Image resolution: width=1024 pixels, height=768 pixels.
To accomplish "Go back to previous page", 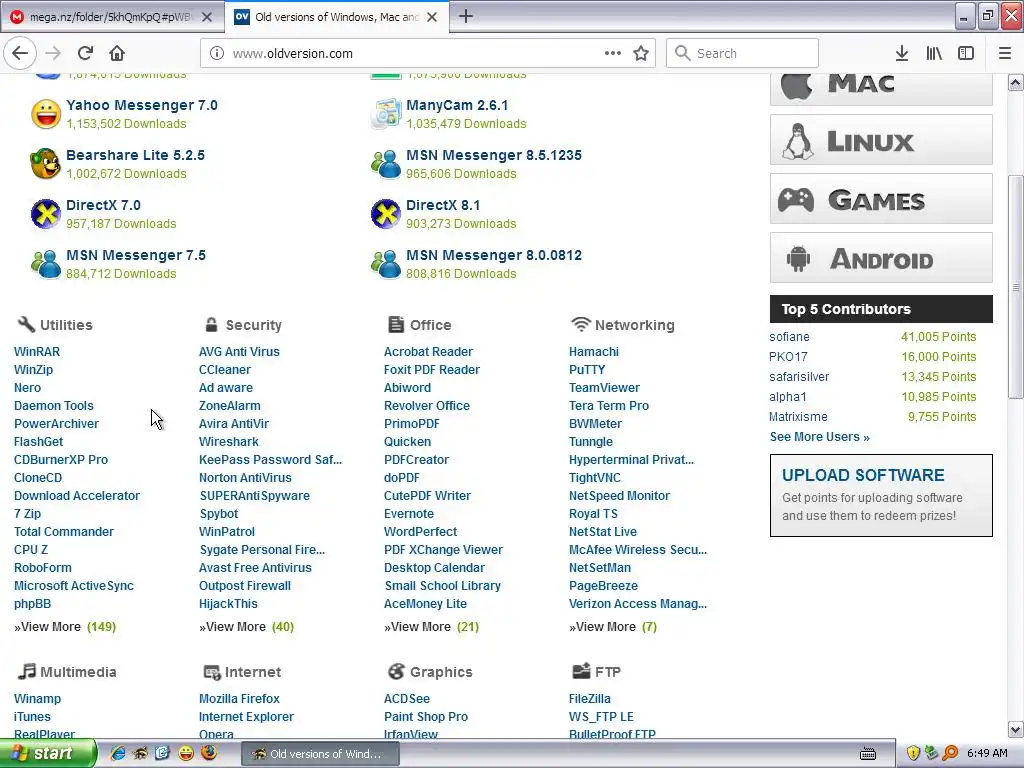I will (20, 53).
